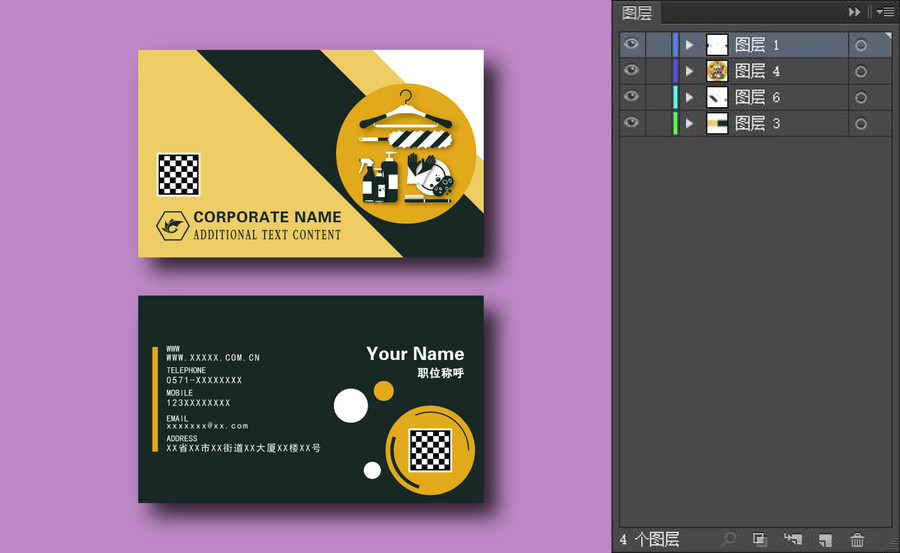Screen dimensions: 900x553
Task: Hide 图层 1 using its eye icon
Action: (x=631, y=44)
